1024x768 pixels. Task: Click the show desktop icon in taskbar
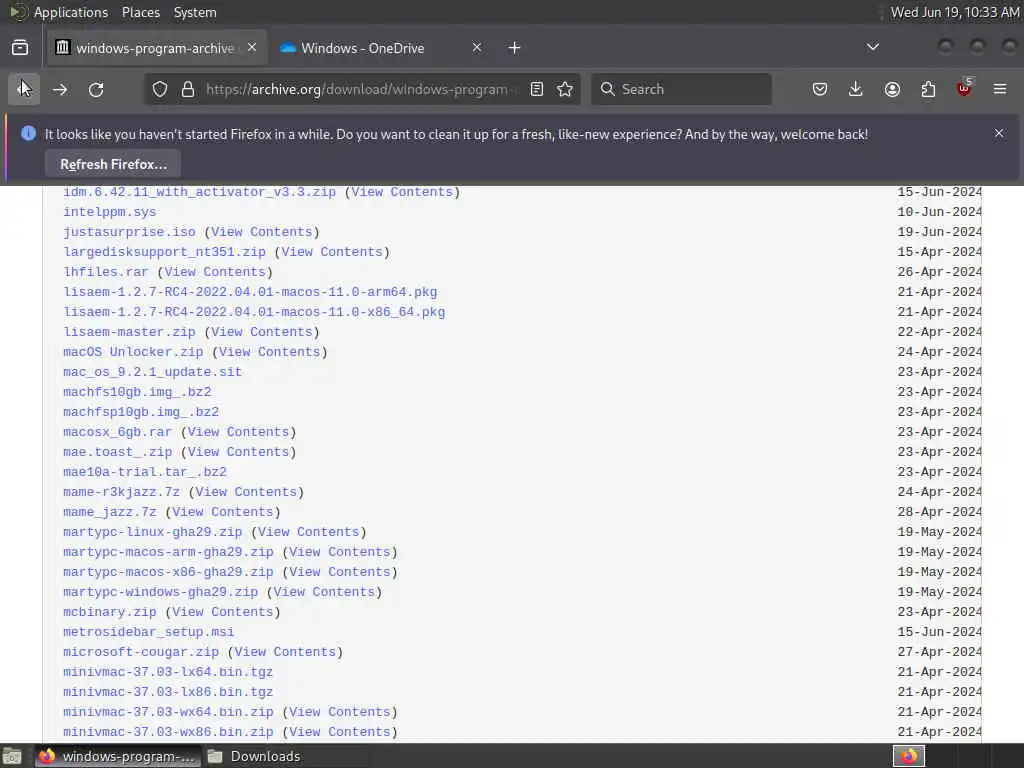pyautogui.click(x=12, y=756)
